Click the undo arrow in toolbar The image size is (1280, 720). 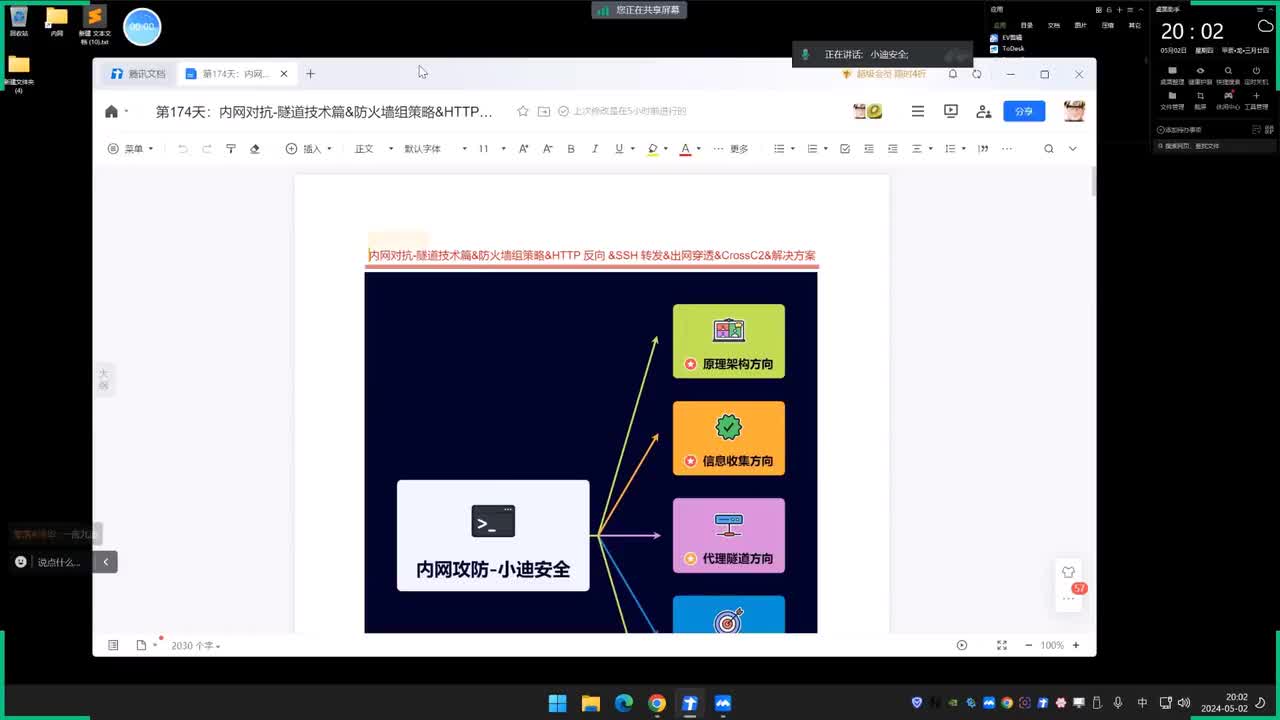tap(183, 149)
